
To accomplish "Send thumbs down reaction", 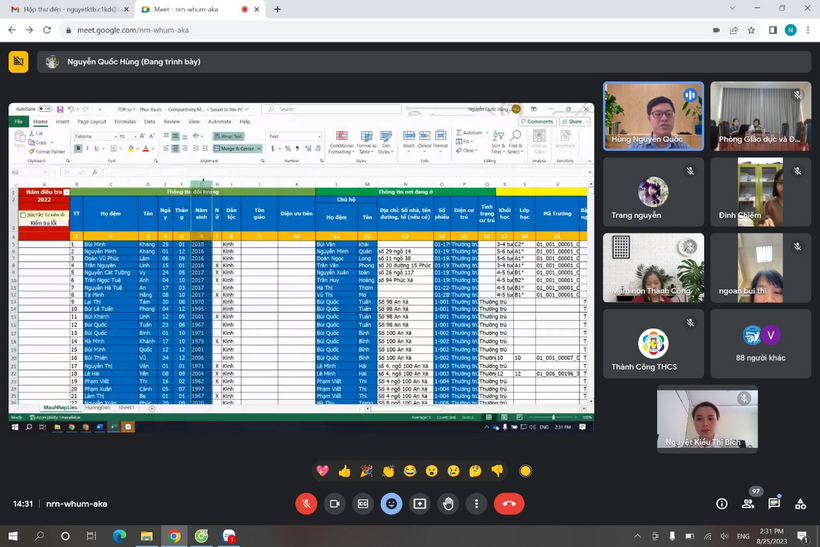I will [497, 471].
